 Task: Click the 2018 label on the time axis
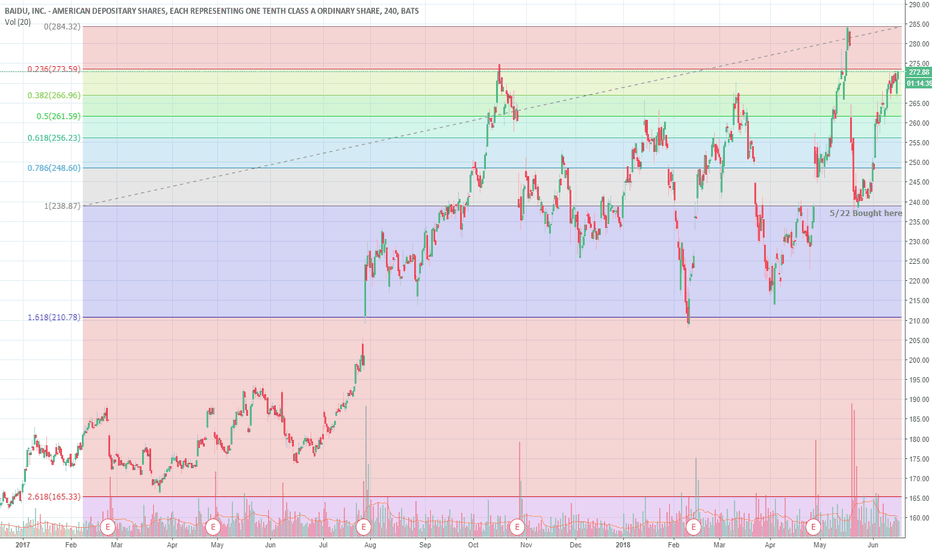click(623, 545)
